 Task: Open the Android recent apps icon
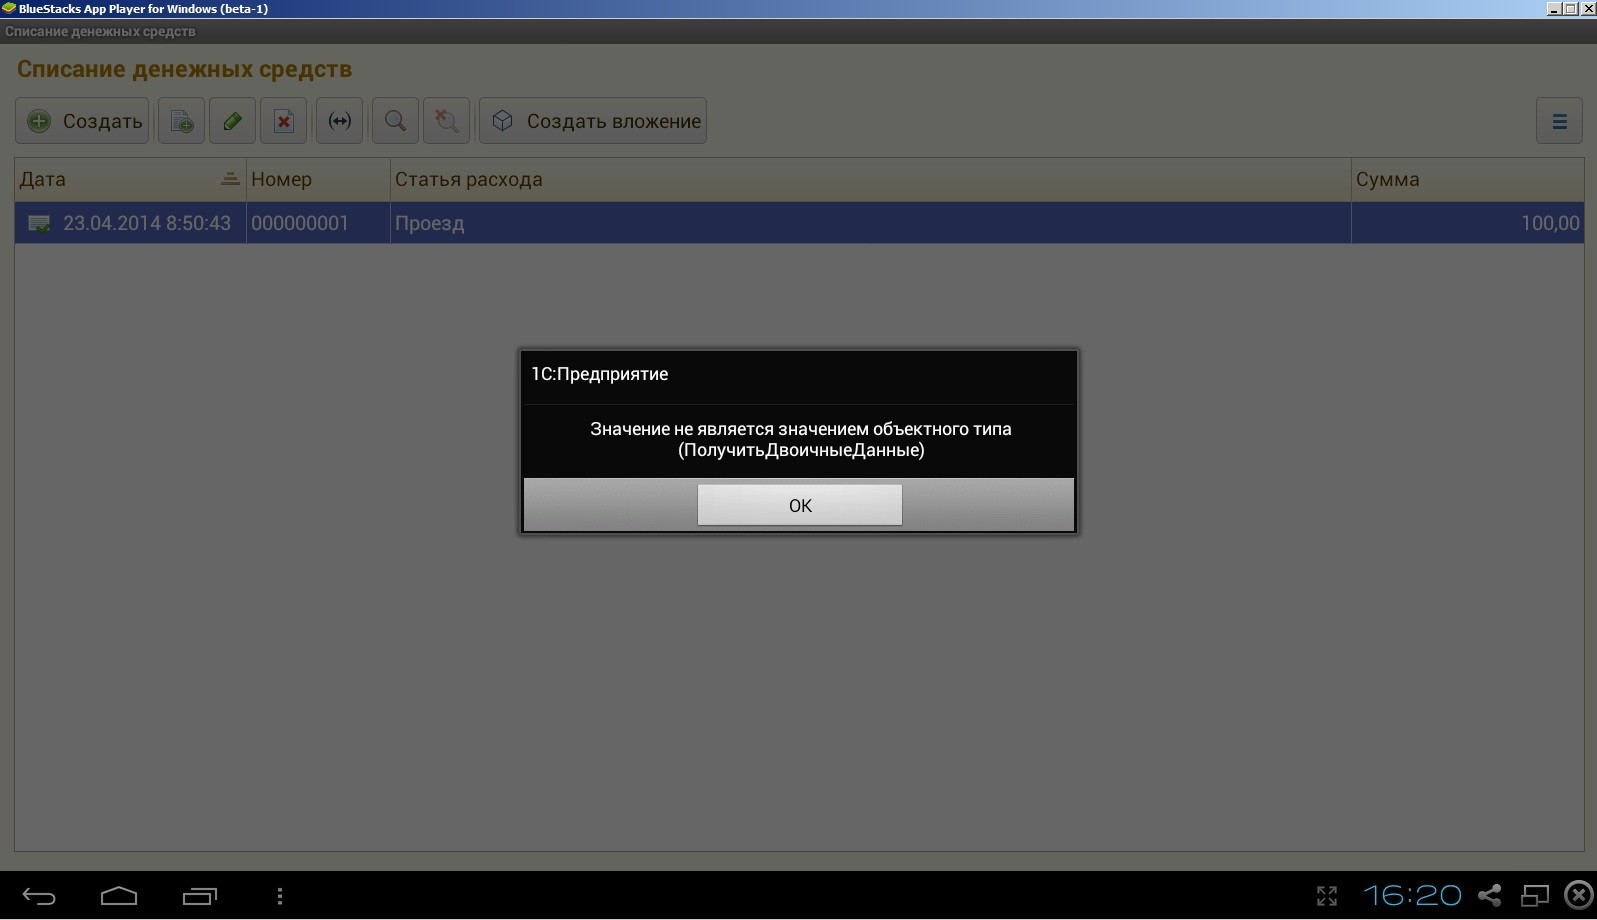pyautogui.click(x=199, y=896)
